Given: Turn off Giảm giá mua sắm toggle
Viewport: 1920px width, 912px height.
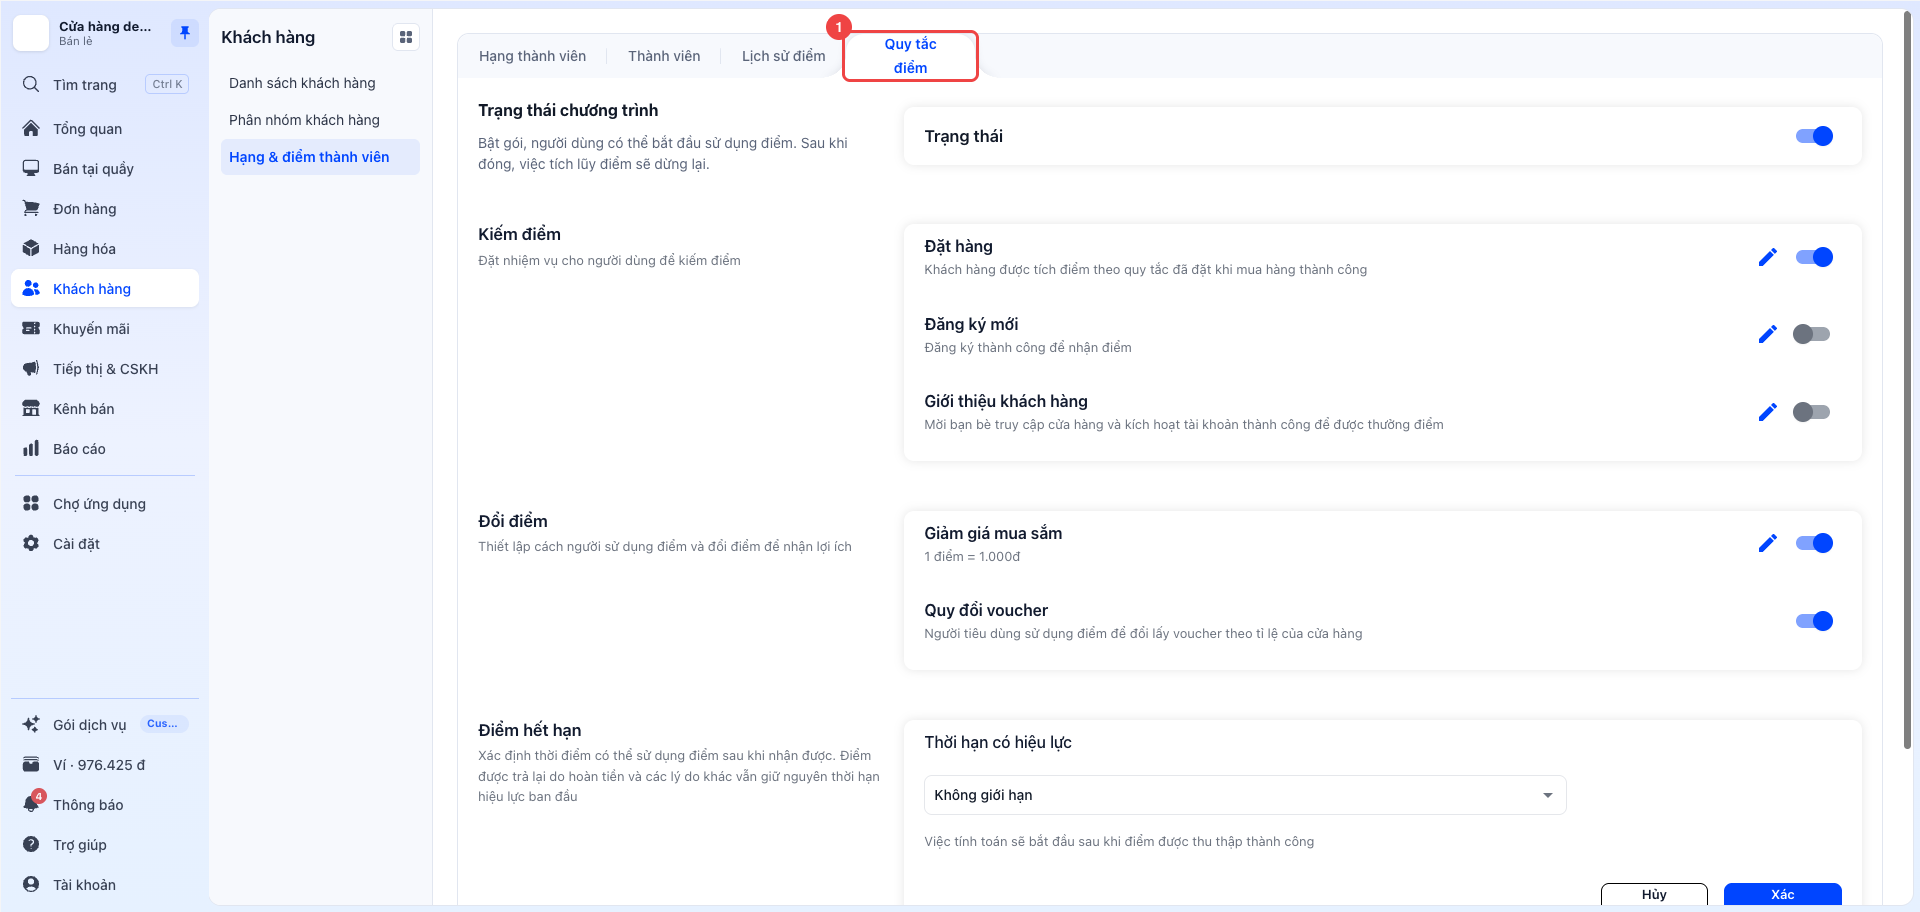Looking at the screenshot, I should 1814,543.
